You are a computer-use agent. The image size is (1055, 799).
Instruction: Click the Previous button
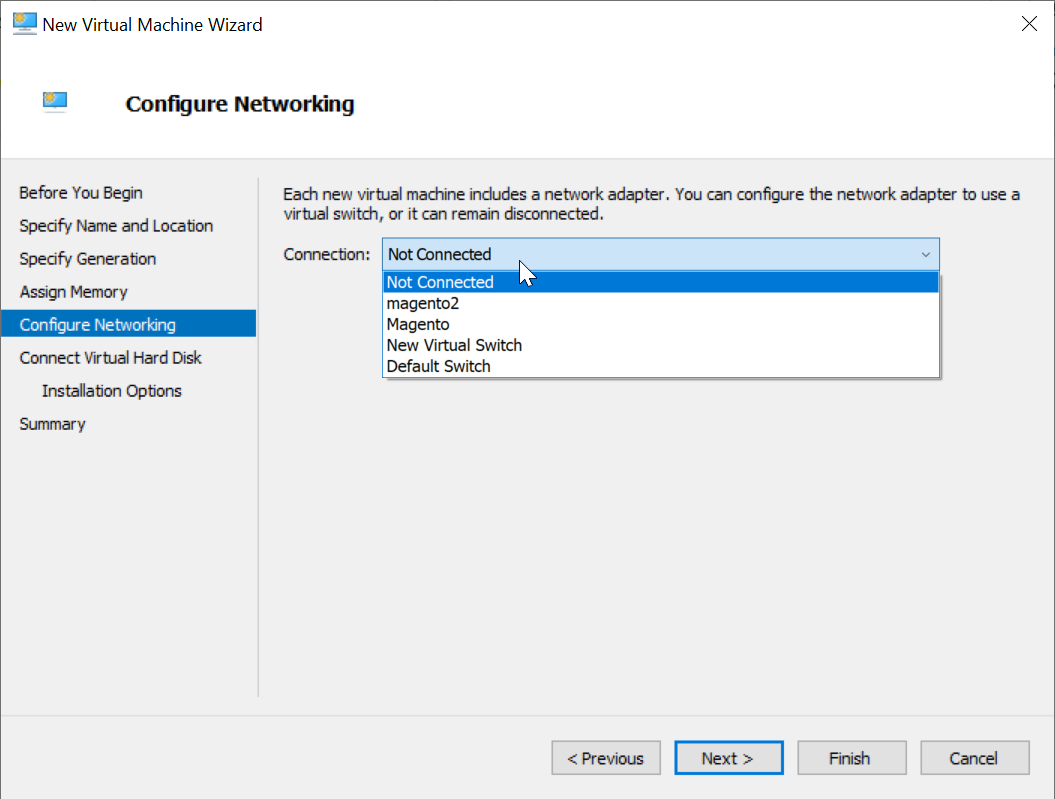pos(606,758)
